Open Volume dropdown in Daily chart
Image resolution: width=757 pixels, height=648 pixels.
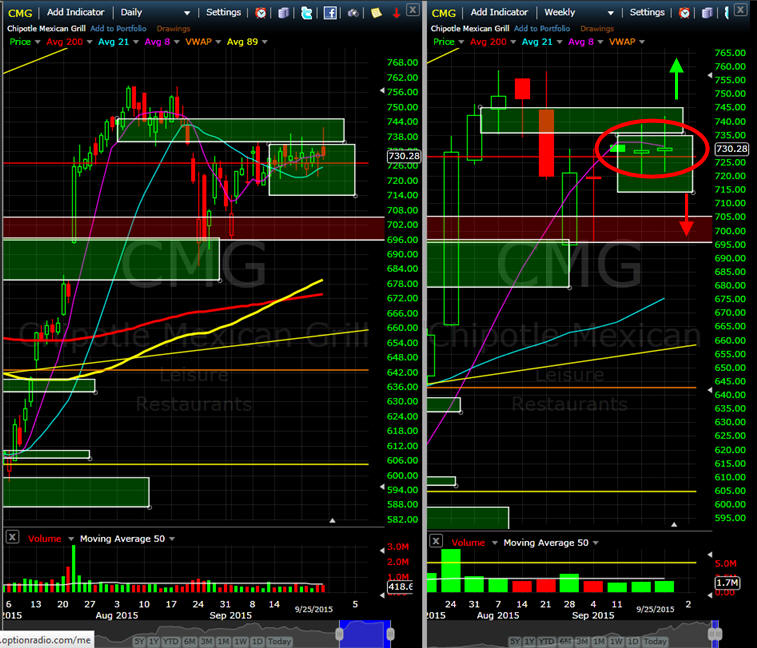[x=71, y=539]
